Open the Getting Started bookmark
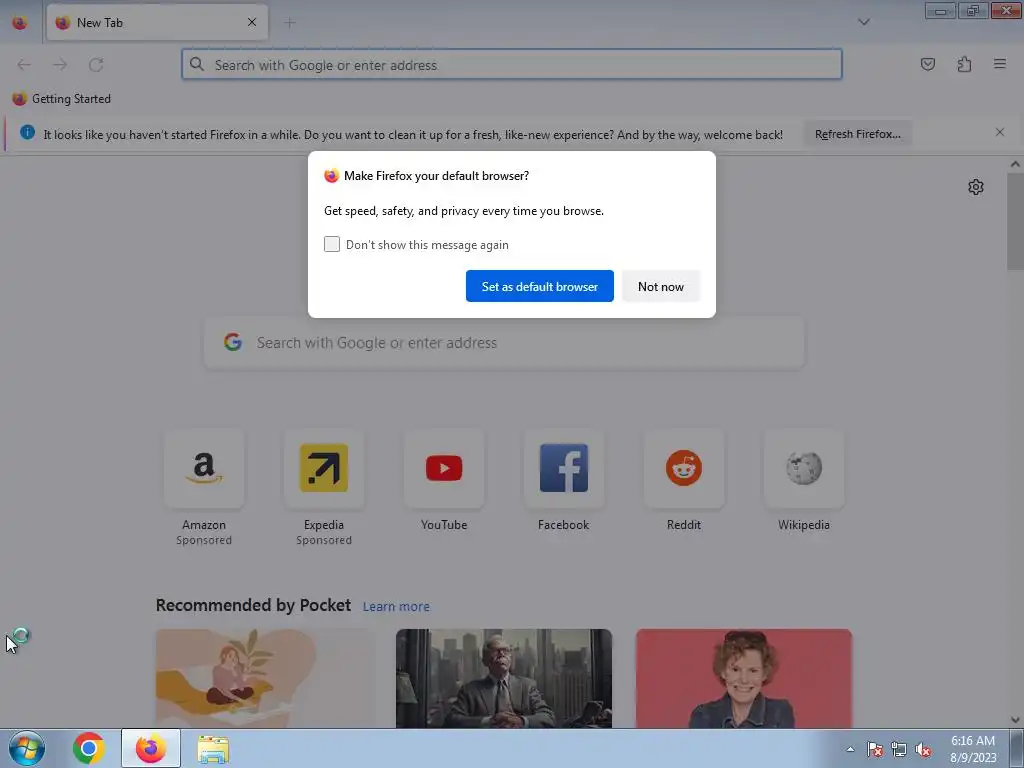 click(x=61, y=99)
